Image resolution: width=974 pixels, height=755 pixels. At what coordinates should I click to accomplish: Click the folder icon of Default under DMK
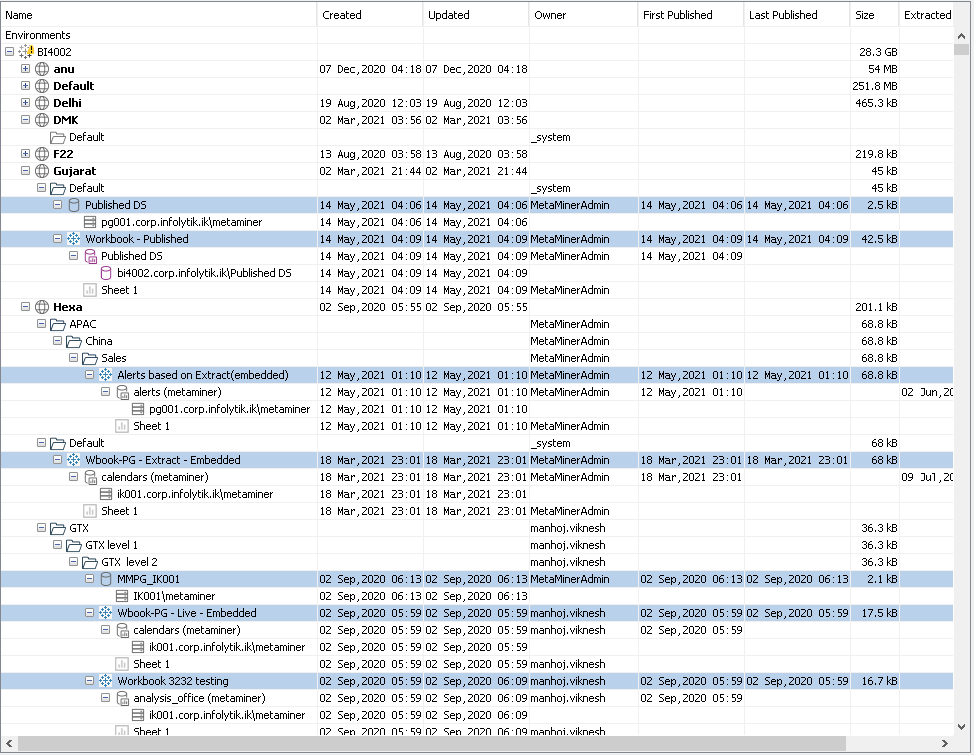[x=58, y=137]
